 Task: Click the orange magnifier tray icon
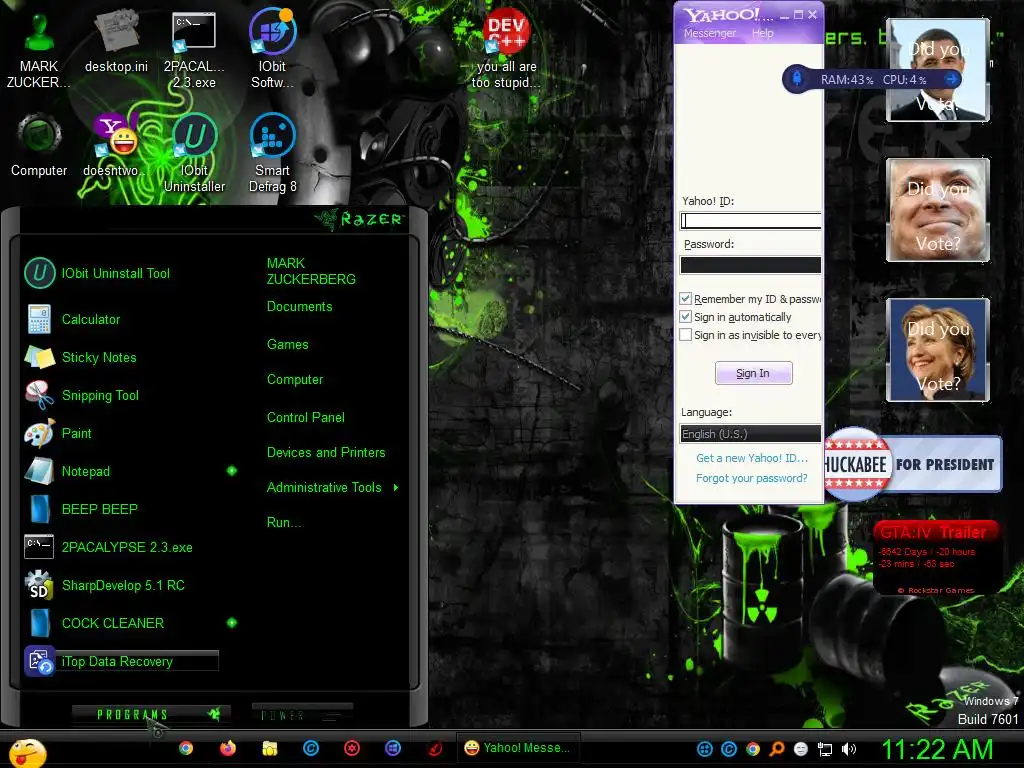pyautogui.click(x=777, y=749)
